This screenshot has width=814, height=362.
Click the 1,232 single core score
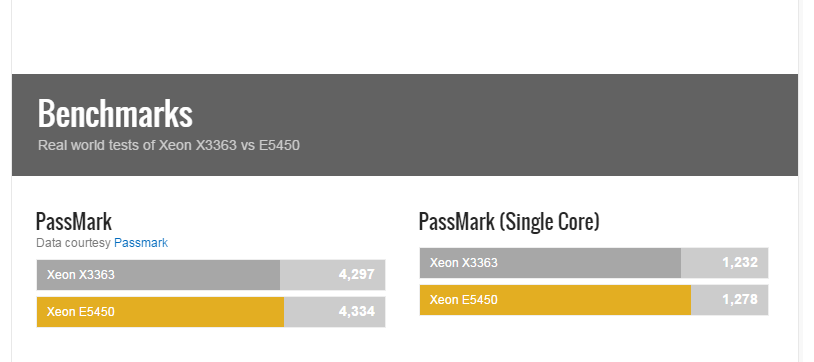tap(740, 262)
